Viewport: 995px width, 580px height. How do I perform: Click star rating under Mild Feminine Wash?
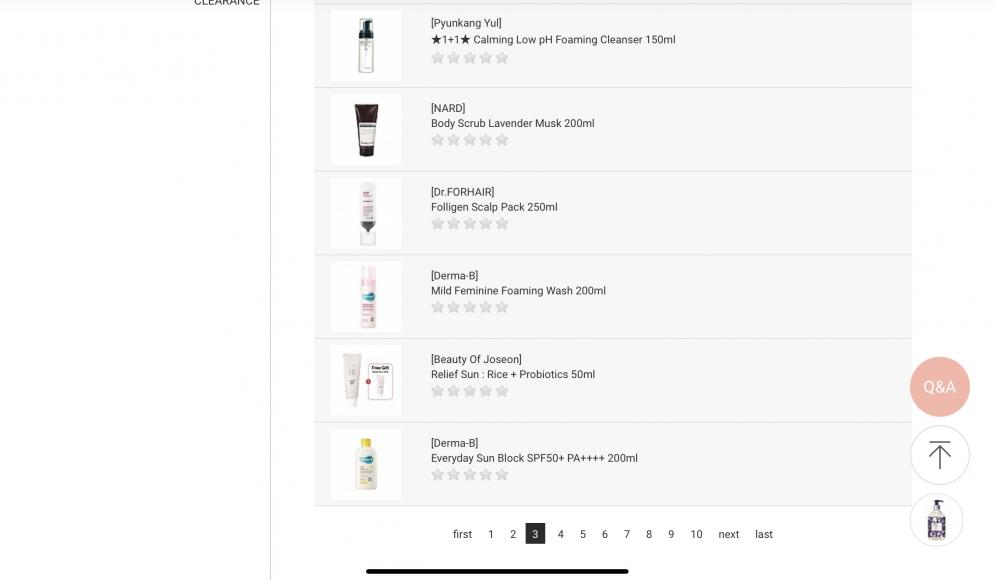[x=470, y=307]
